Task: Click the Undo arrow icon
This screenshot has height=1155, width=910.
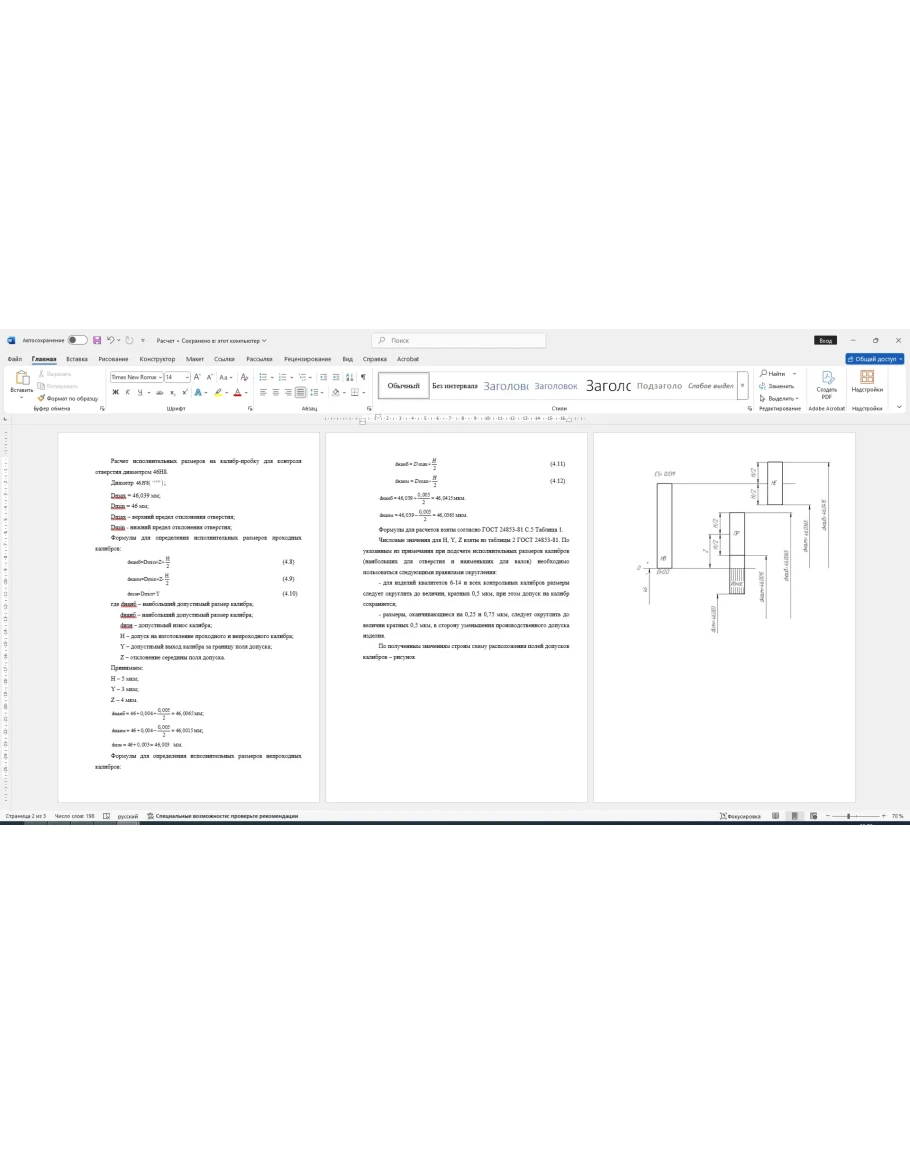Action: [112, 340]
